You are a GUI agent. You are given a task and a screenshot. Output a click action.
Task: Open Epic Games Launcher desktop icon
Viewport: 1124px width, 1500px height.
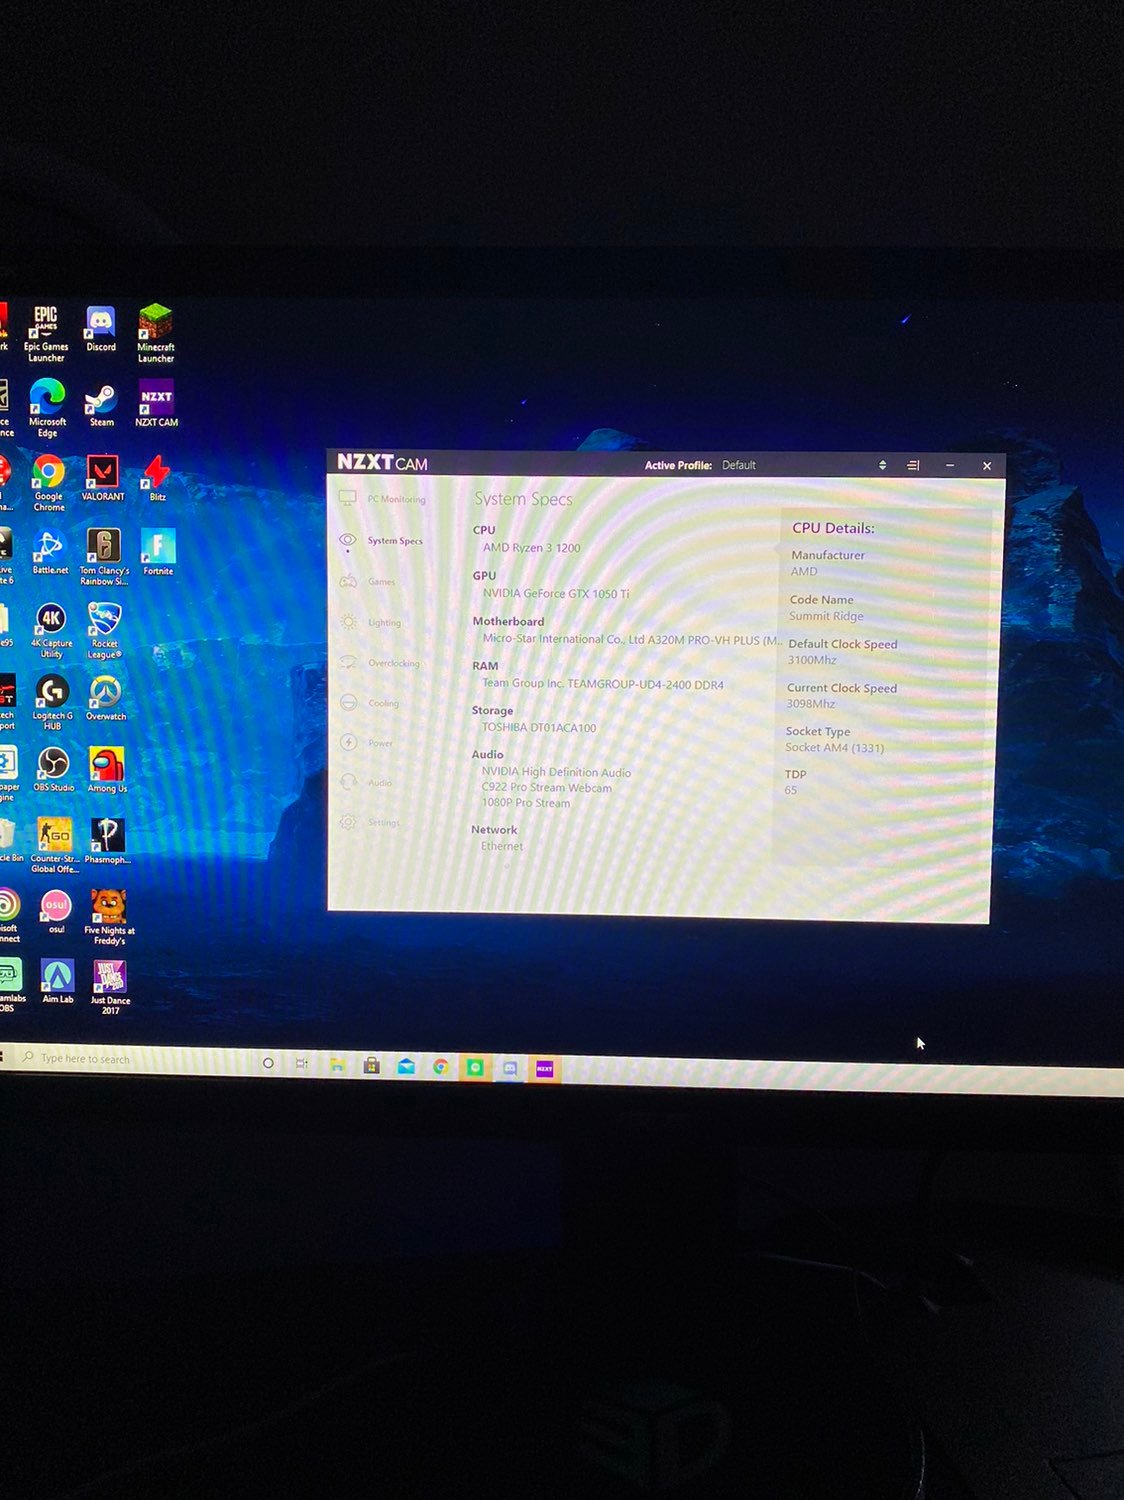pyautogui.click(x=46, y=333)
